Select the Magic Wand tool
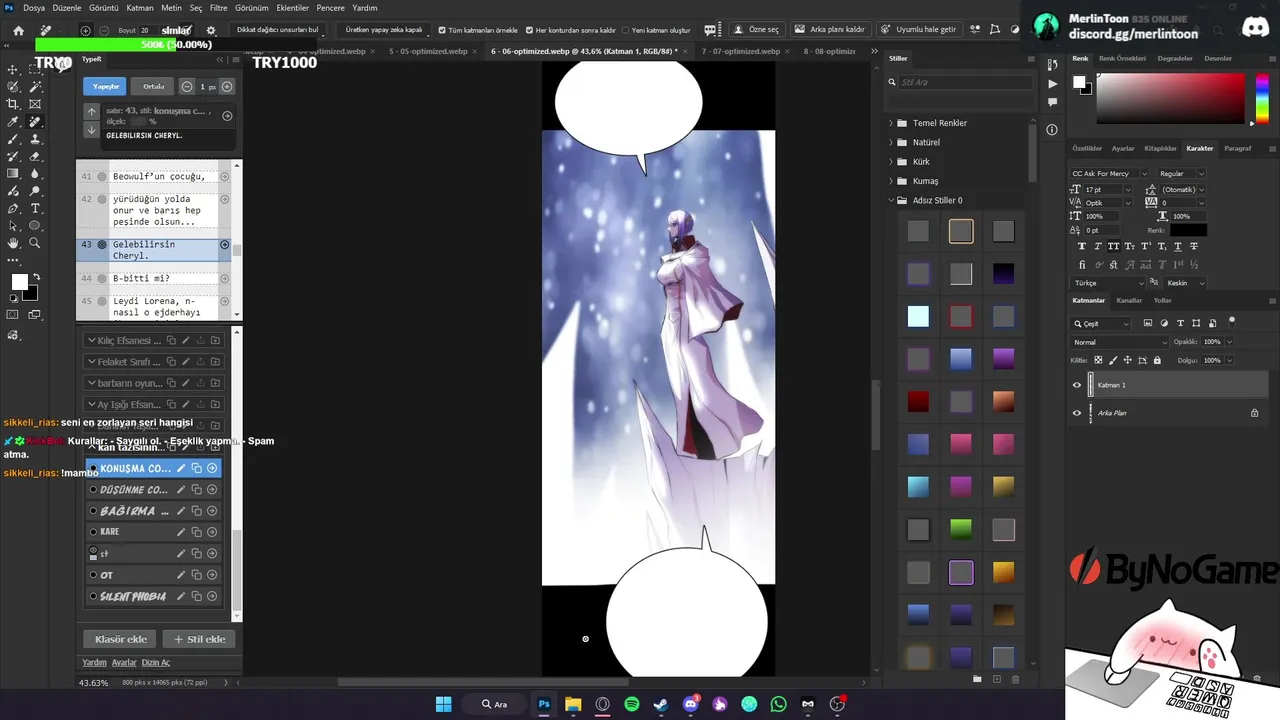1280x720 pixels. [x=35, y=87]
